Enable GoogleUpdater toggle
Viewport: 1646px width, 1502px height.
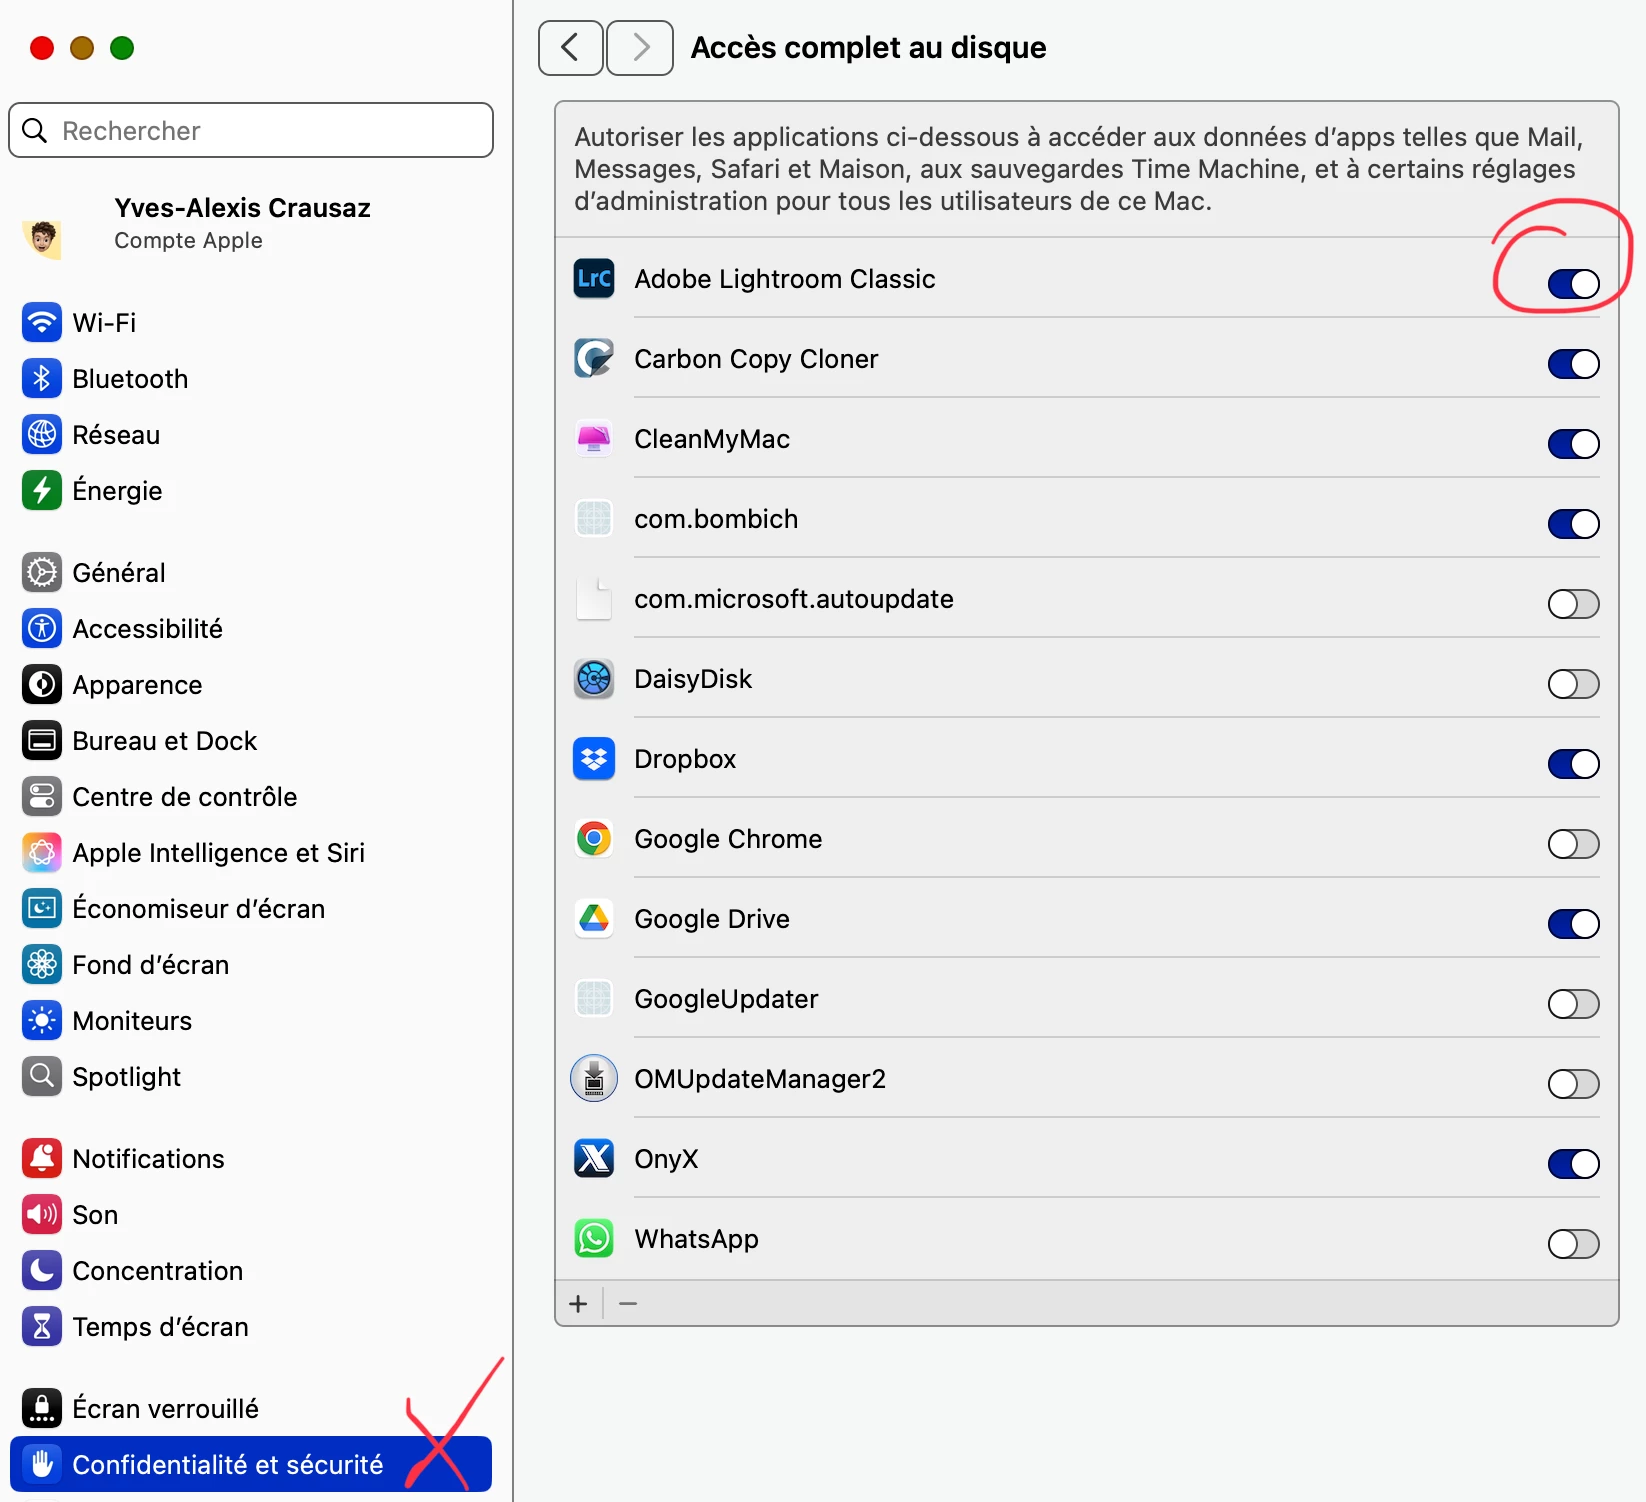point(1574,1004)
